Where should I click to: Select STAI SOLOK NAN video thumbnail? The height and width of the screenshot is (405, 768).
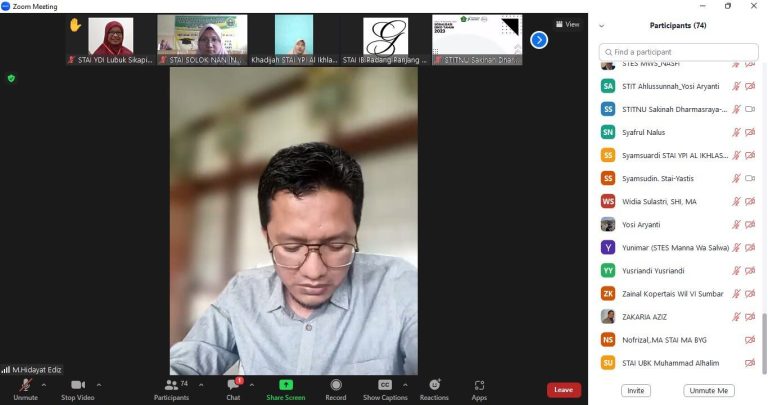coord(202,40)
